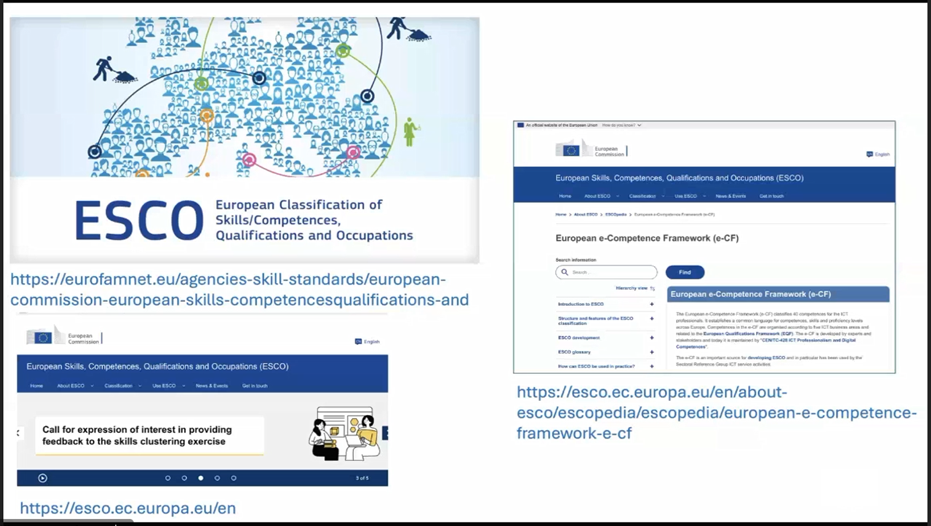The image size is (931, 526).
Task: Go to previous carousel slide arrow
Action: 18,433
